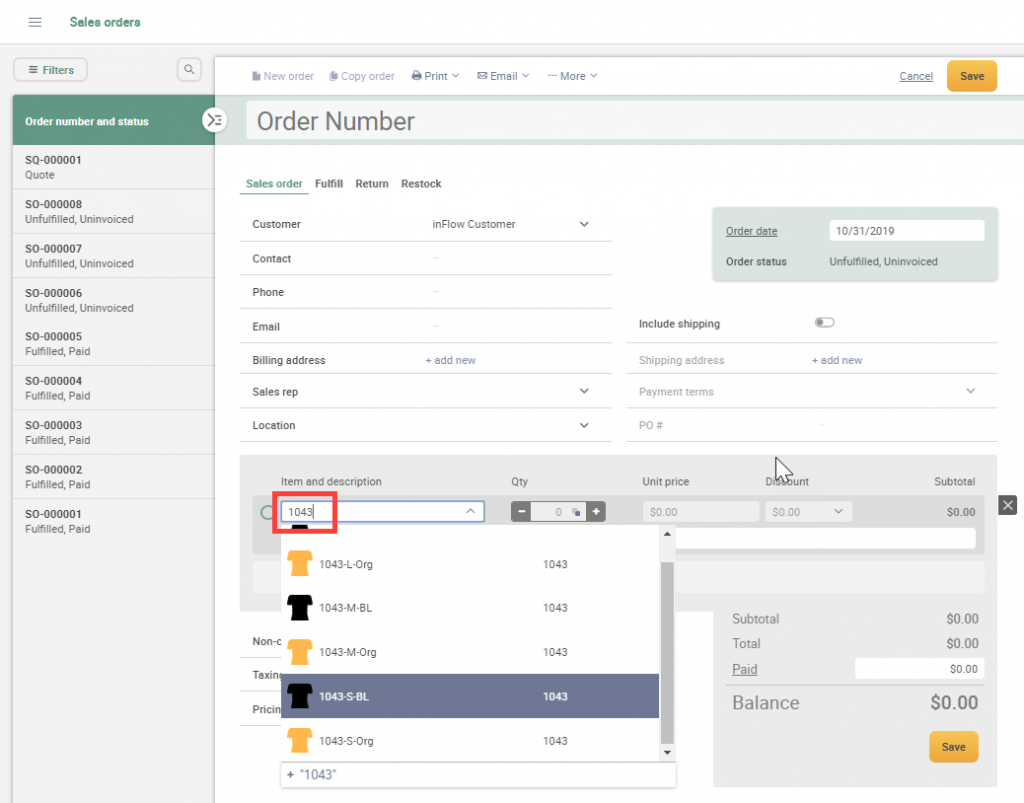1024x803 pixels.
Task: Click the black 1043-M-BL shirt thumbnail
Action: point(300,608)
